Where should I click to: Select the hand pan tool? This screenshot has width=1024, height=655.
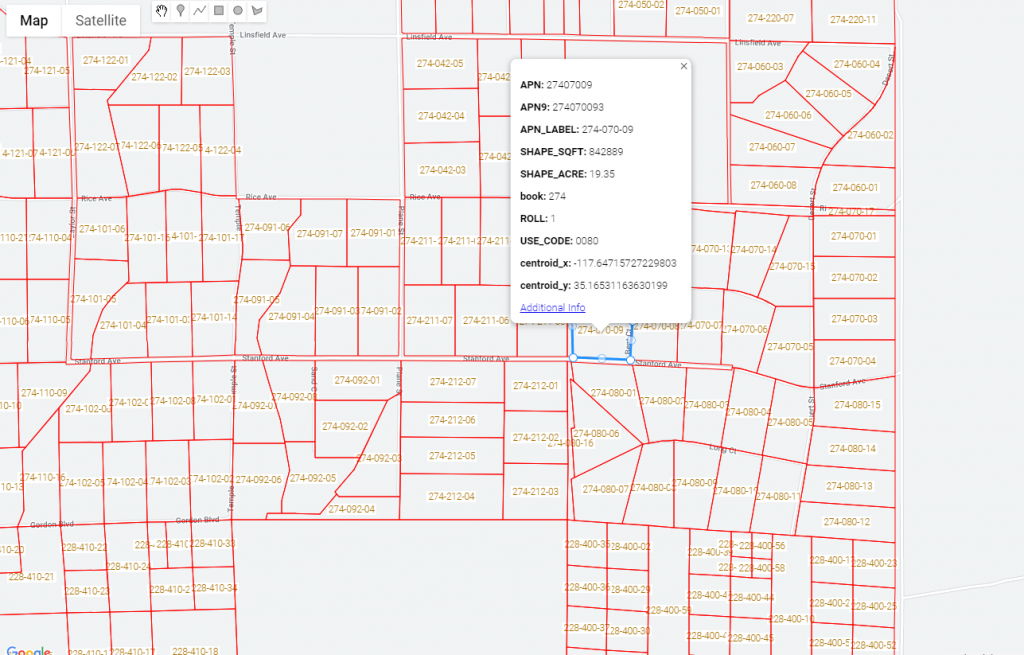coord(162,11)
